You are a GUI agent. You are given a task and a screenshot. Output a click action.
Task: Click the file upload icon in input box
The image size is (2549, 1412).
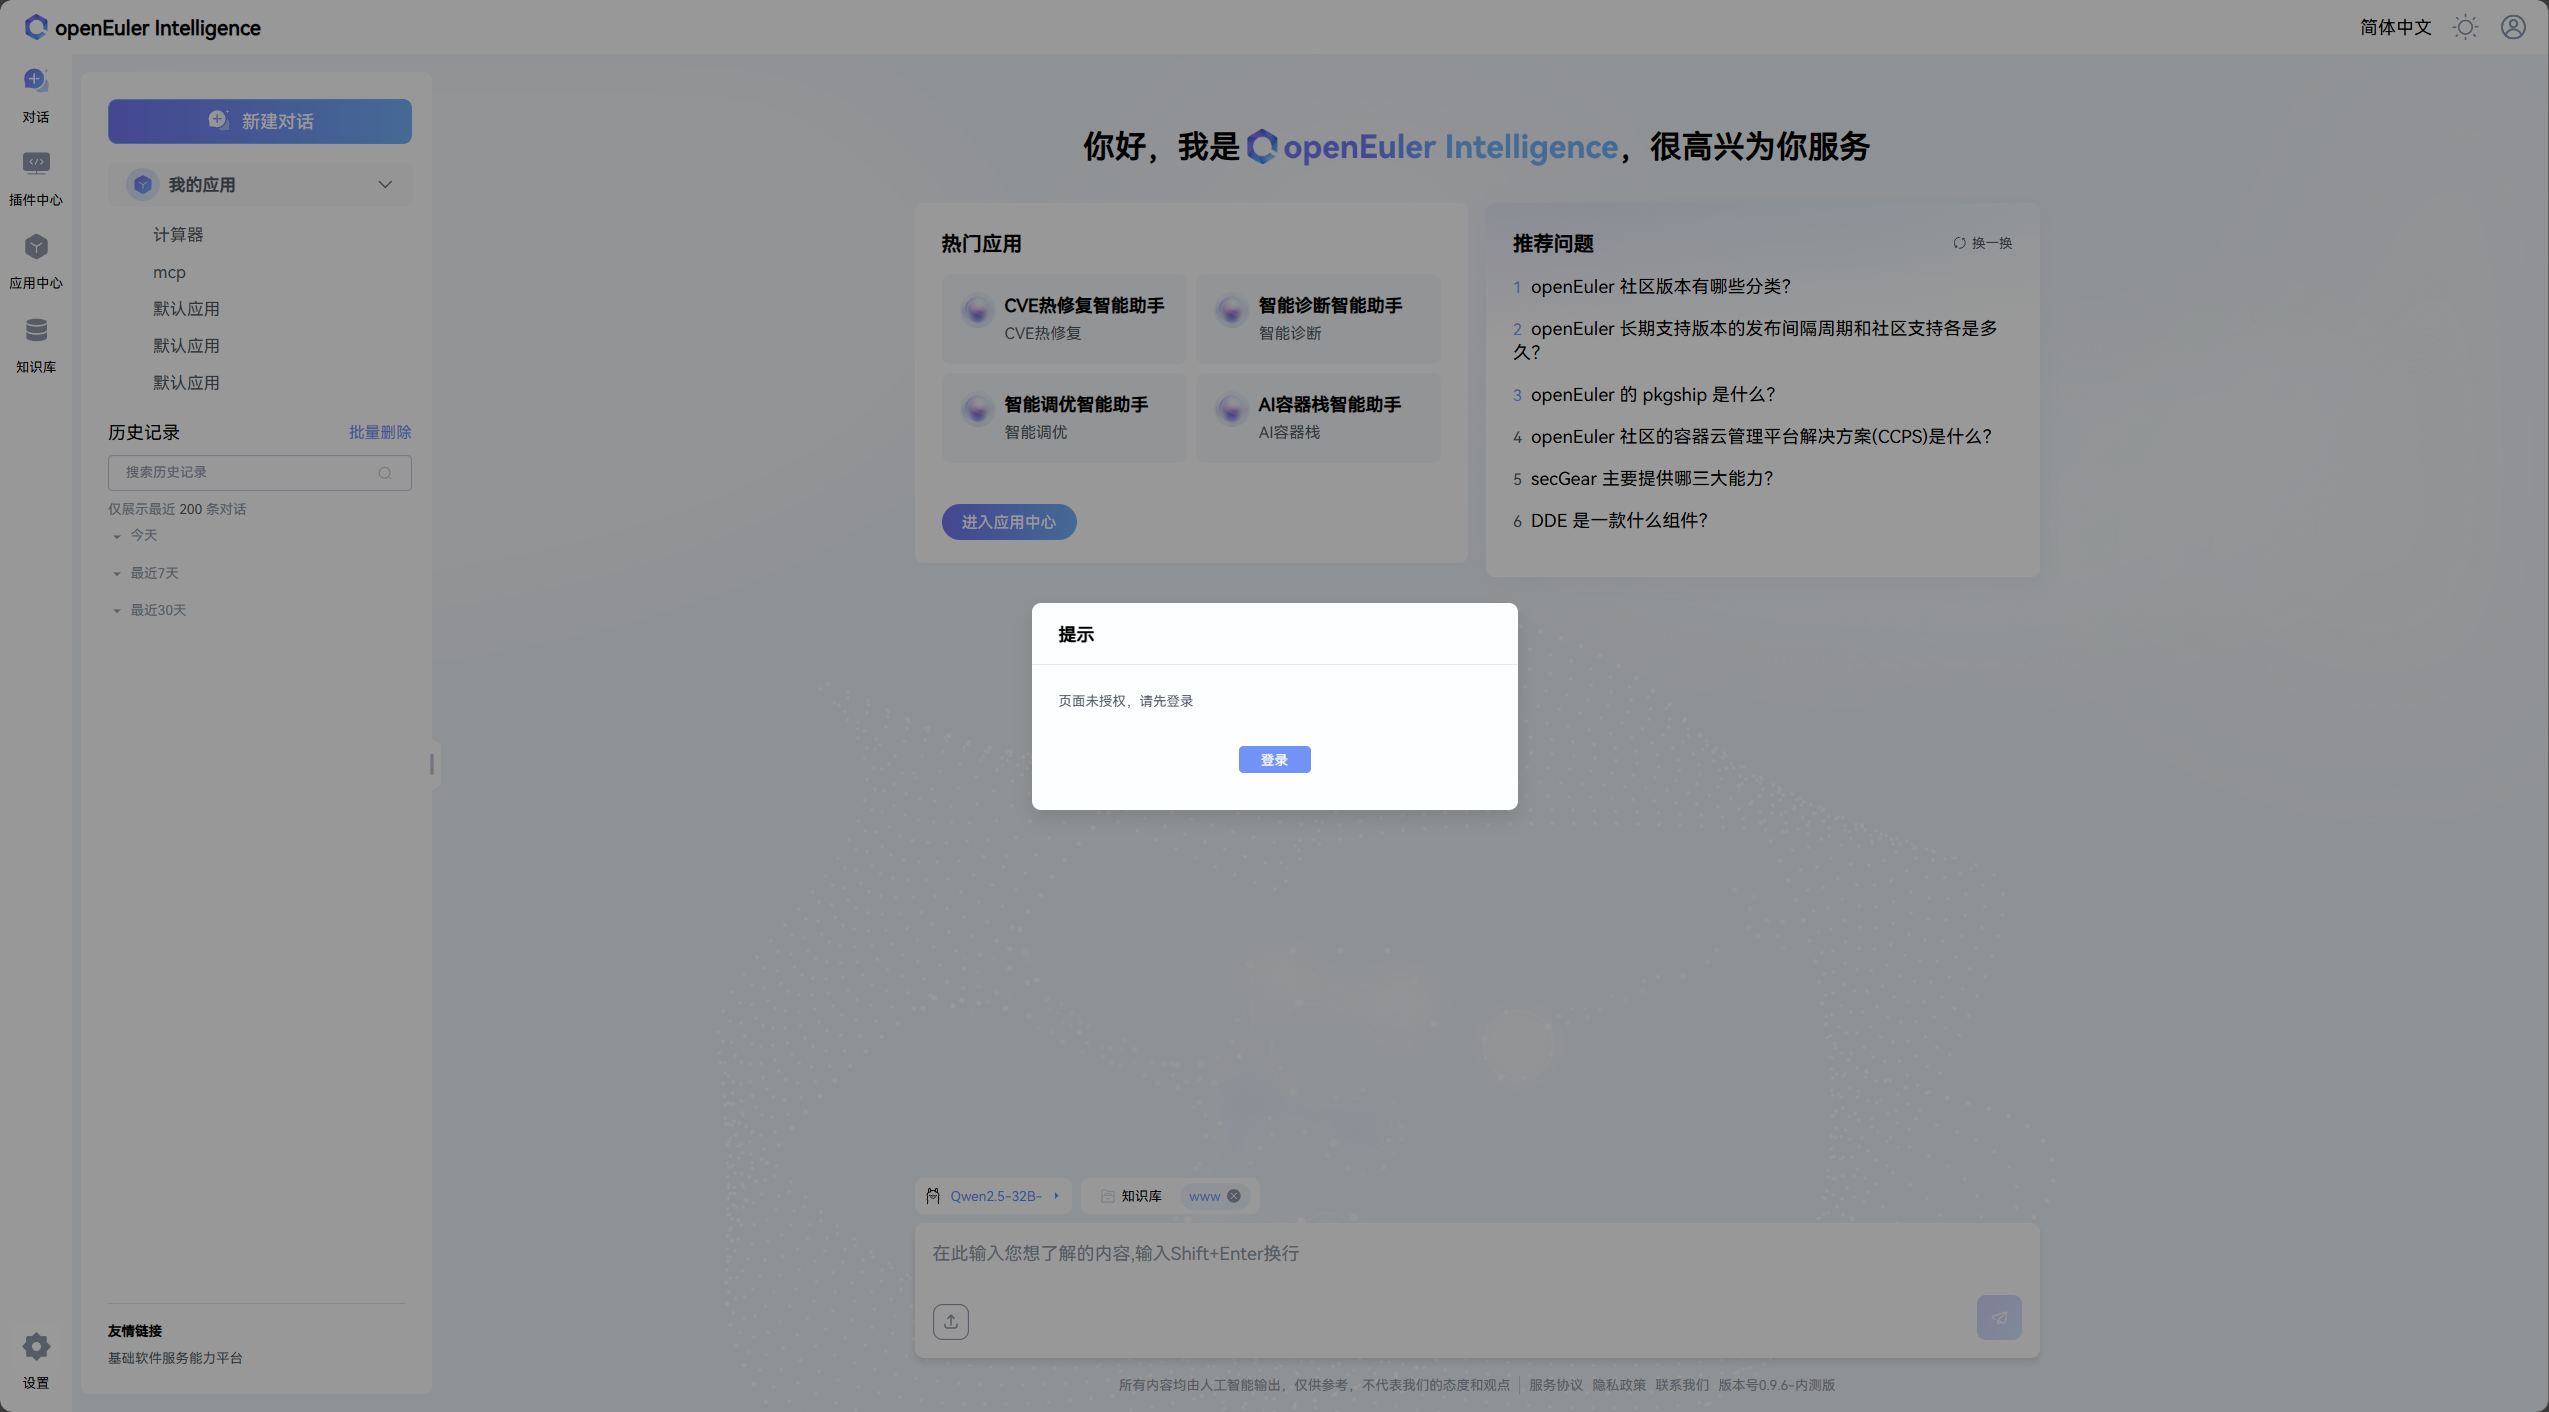950,1321
